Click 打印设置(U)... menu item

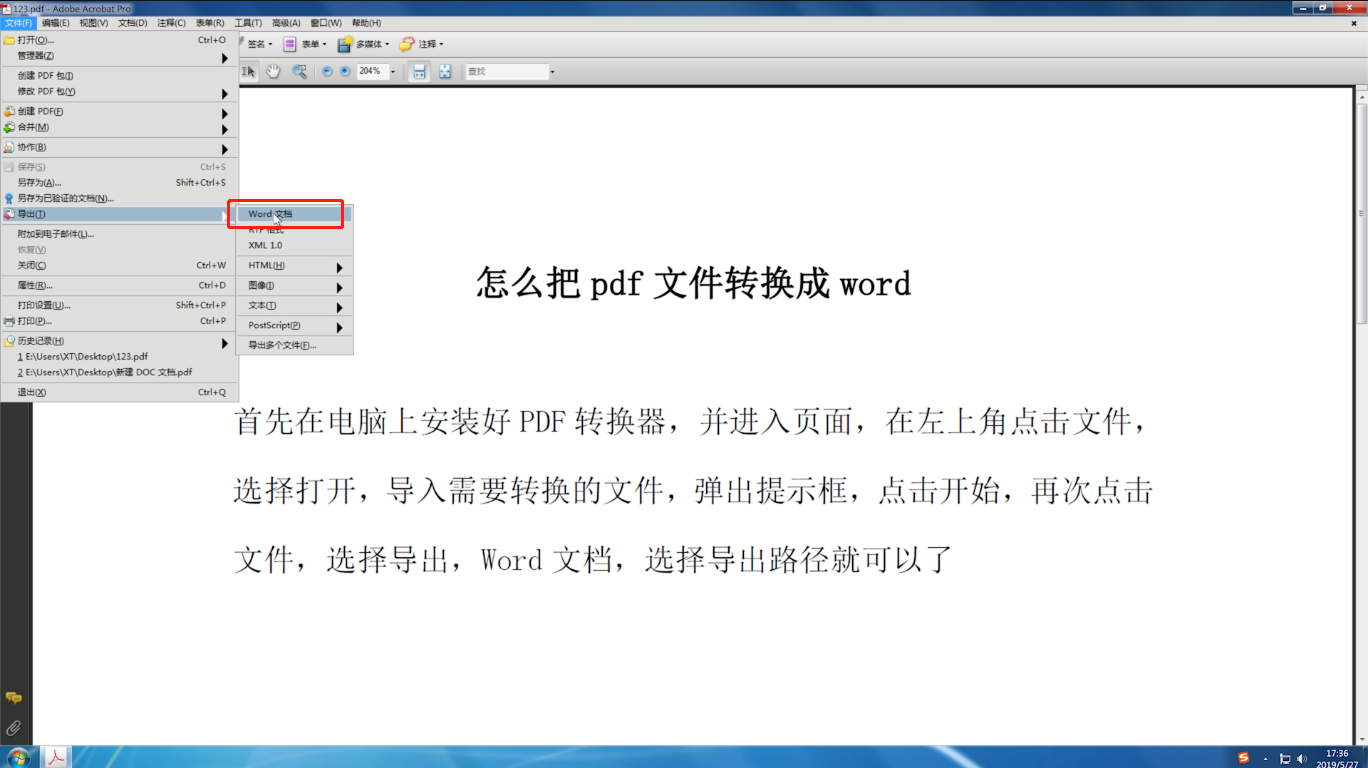pyautogui.click(x=119, y=305)
